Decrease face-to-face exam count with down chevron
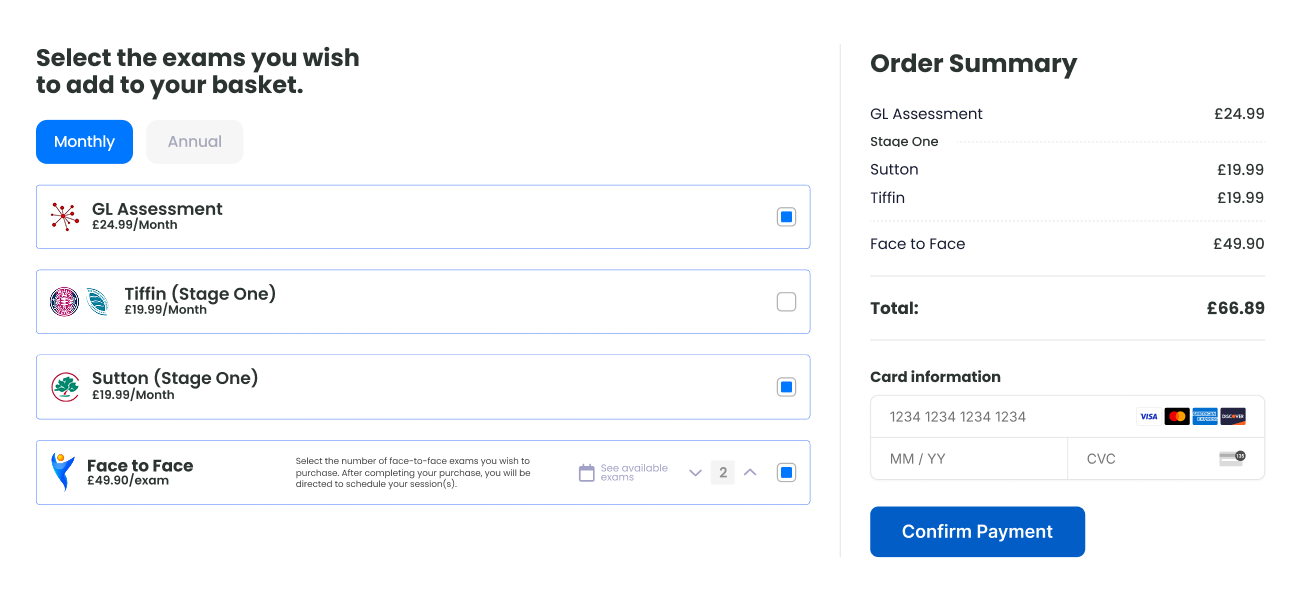 (x=695, y=473)
